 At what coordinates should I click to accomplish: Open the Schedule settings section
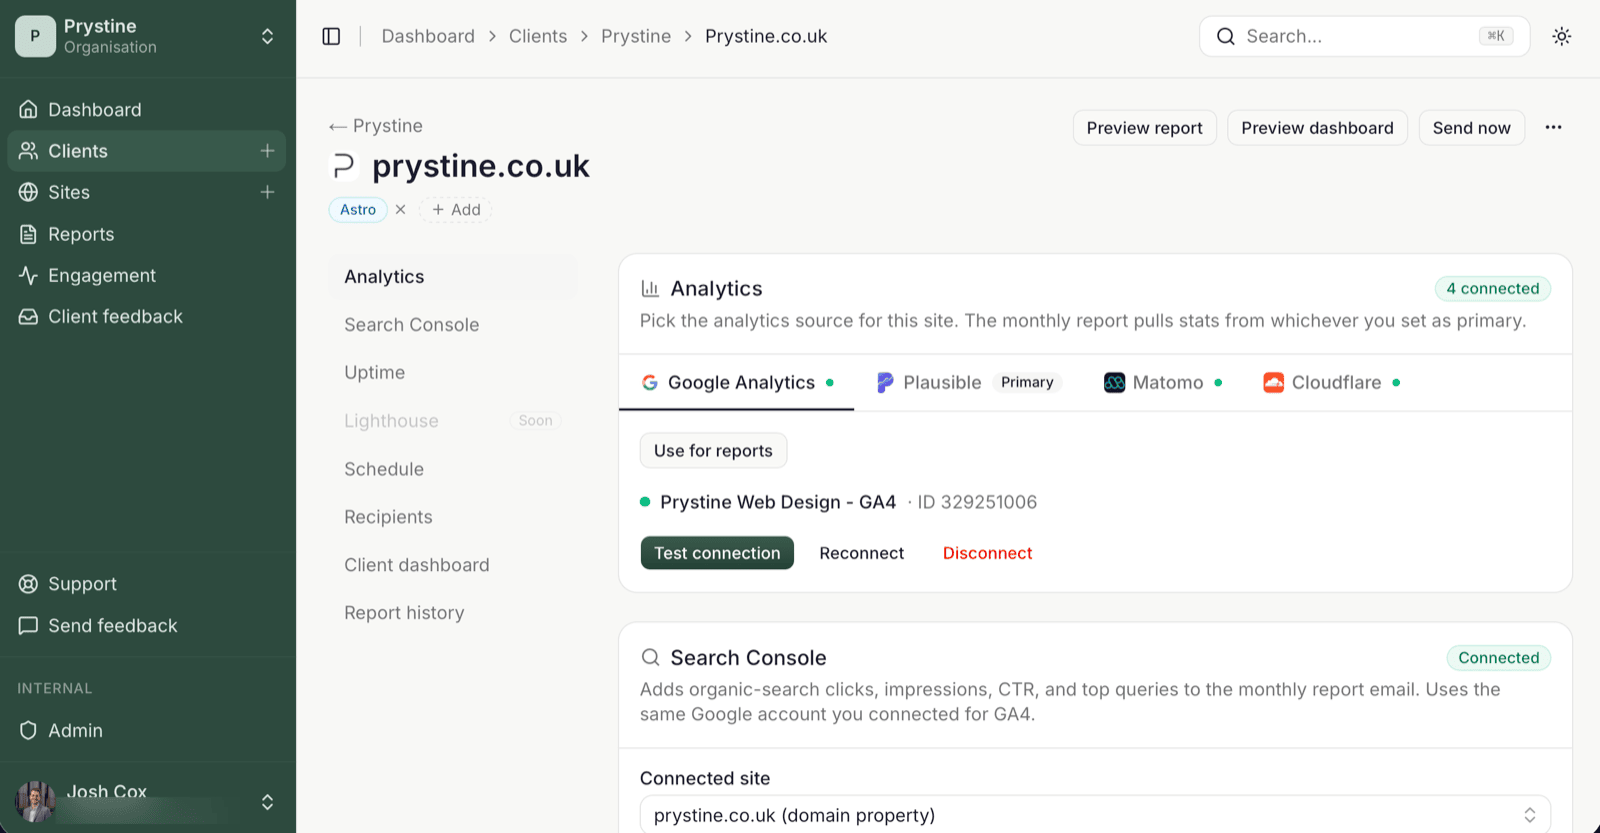click(x=453, y=469)
